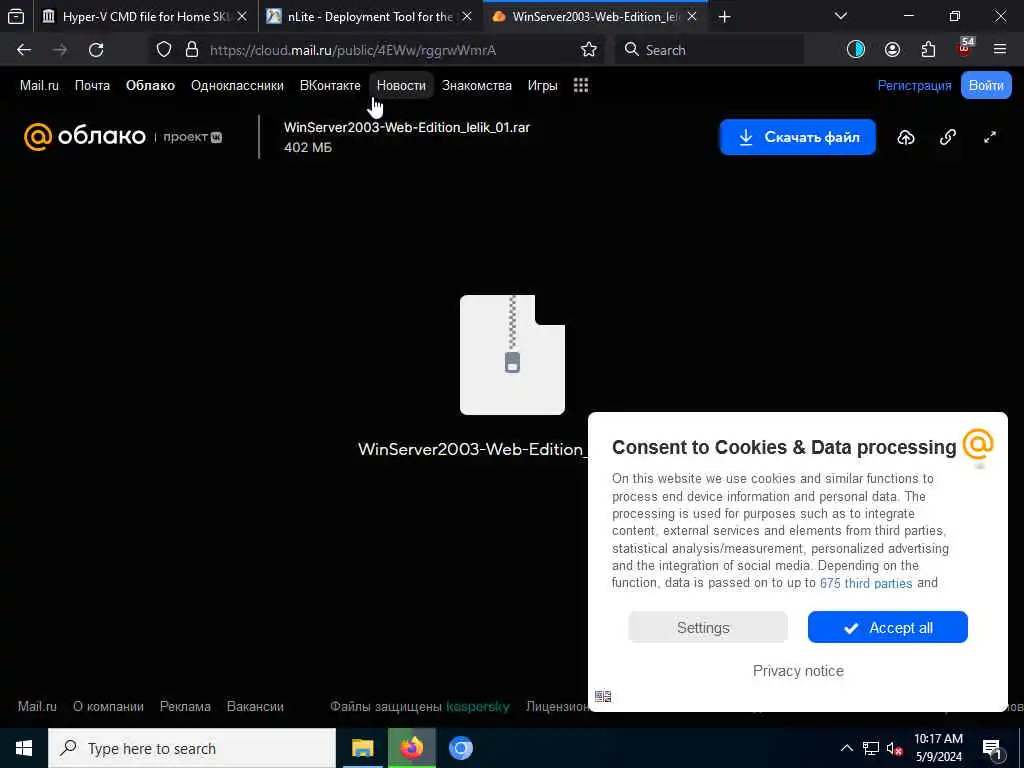The width and height of the screenshot is (1024, 768).
Task: Open Mail.ru in the top navigation
Action: pos(39,86)
